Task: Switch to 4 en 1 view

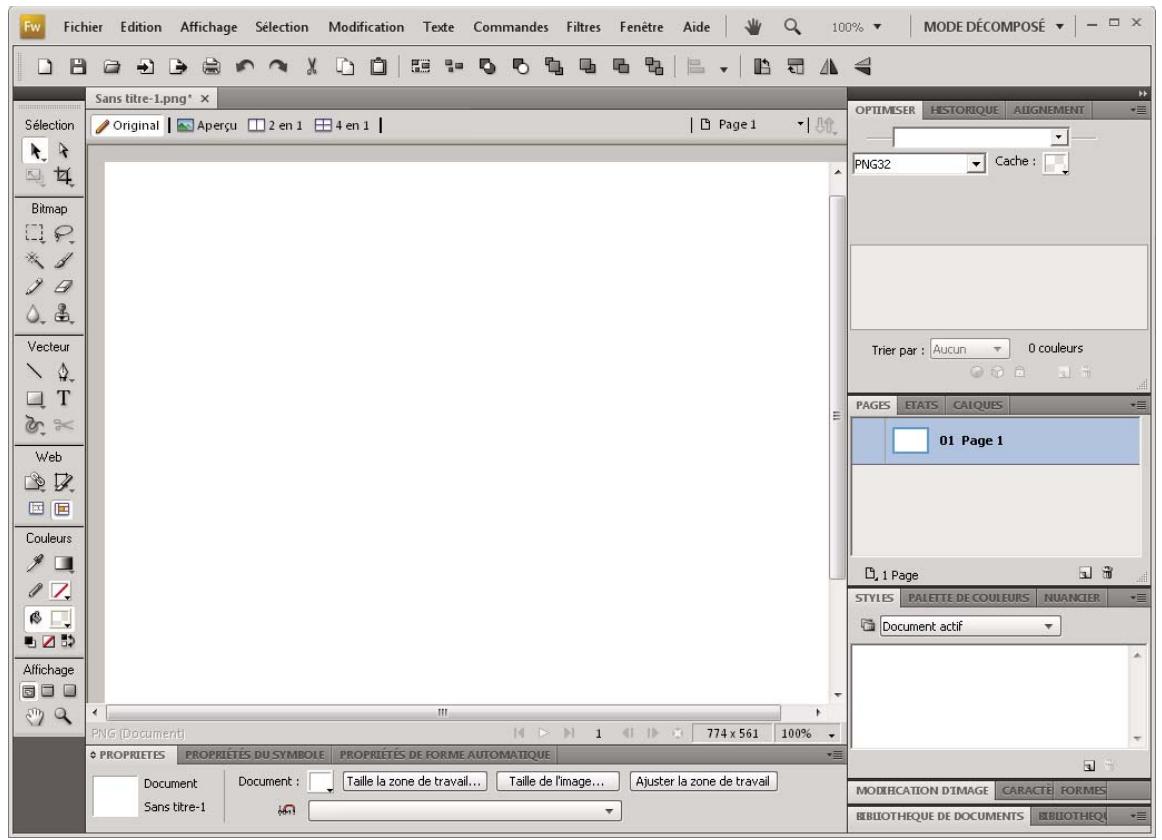Action: pyautogui.click(x=342, y=125)
